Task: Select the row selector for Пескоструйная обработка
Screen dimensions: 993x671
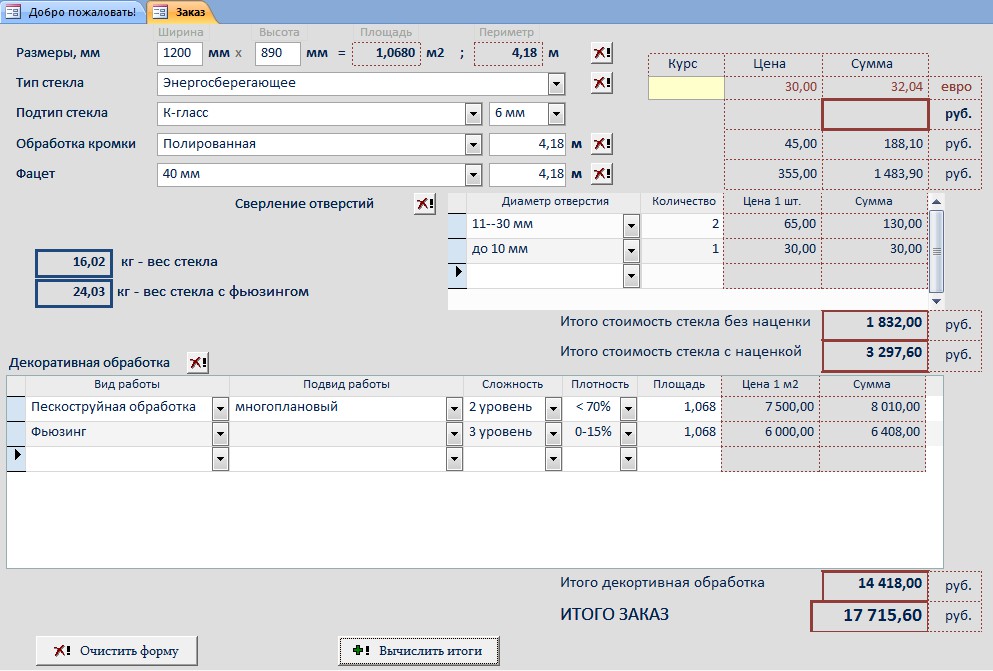Action: coord(16,408)
